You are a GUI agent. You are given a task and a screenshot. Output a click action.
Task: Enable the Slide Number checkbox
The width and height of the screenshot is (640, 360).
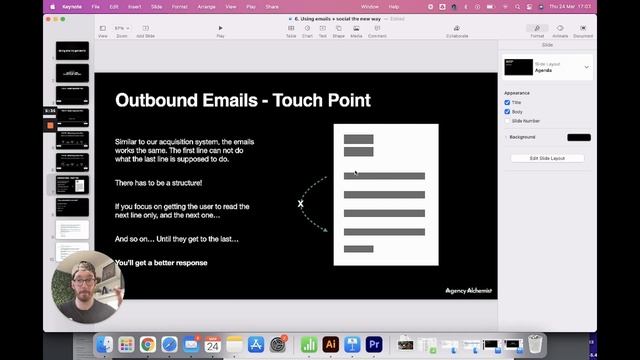pyautogui.click(x=507, y=121)
